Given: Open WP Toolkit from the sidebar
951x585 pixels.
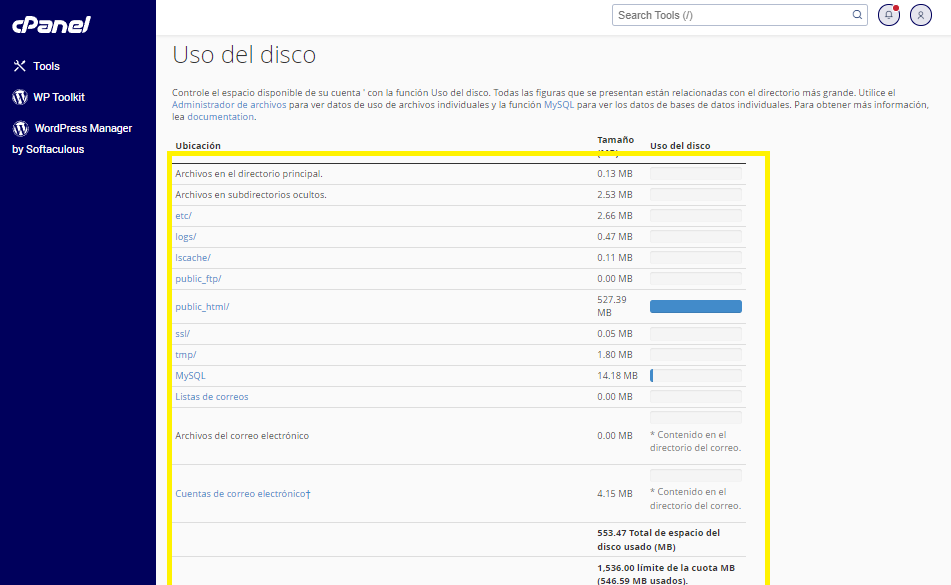Looking at the screenshot, I should tap(58, 97).
